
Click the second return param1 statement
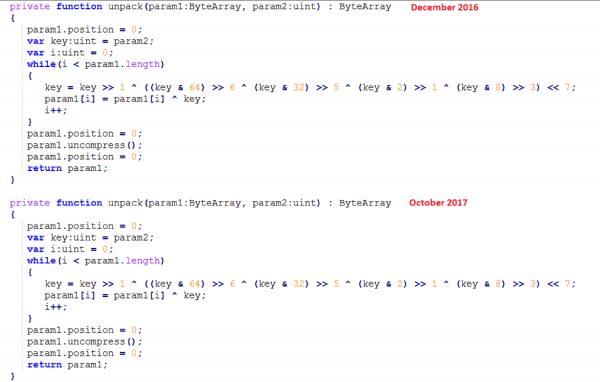pos(67,365)
